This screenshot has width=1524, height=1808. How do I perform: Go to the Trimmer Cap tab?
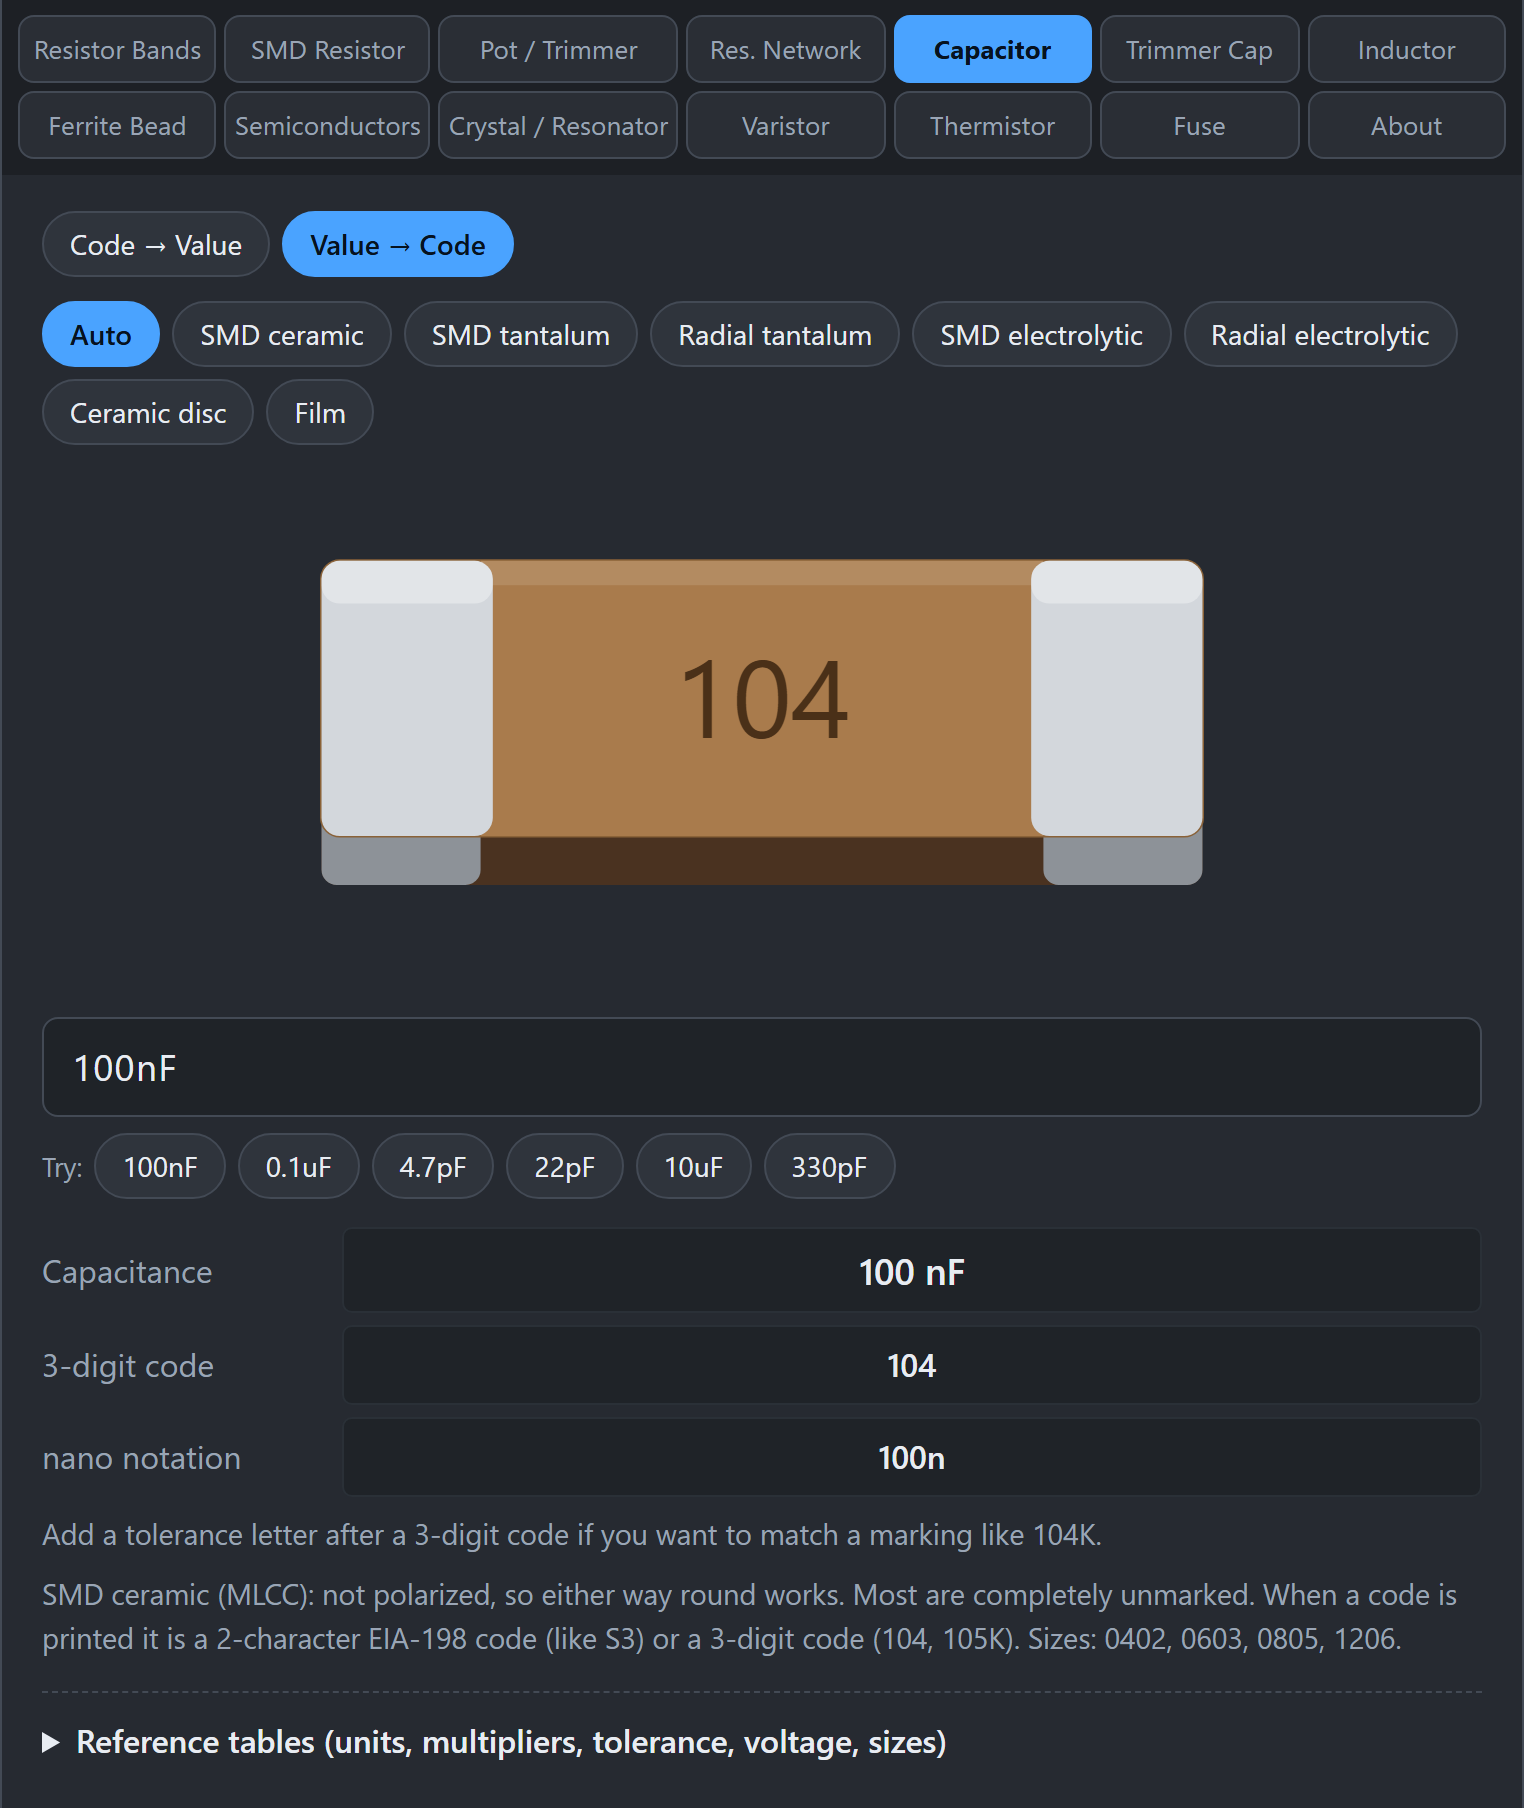click(1199, 49)
